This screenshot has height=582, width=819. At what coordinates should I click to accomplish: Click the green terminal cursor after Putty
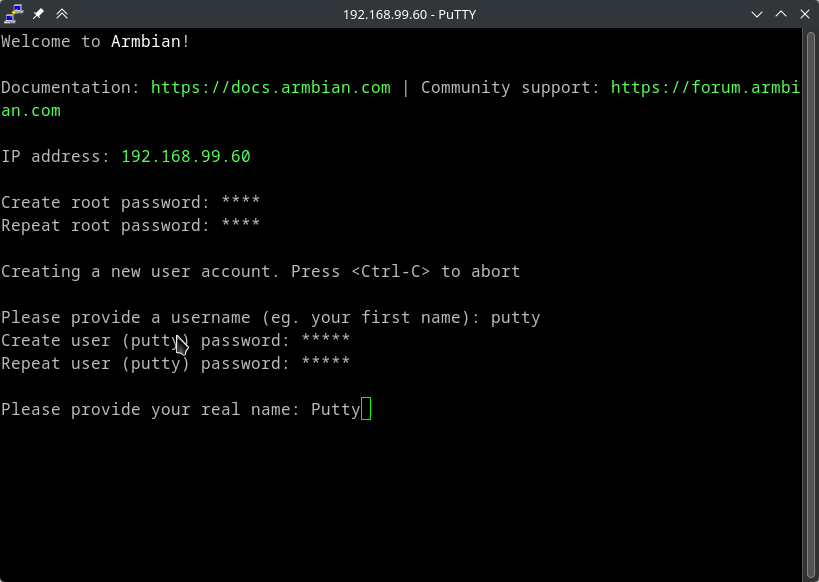coord(366,409)
